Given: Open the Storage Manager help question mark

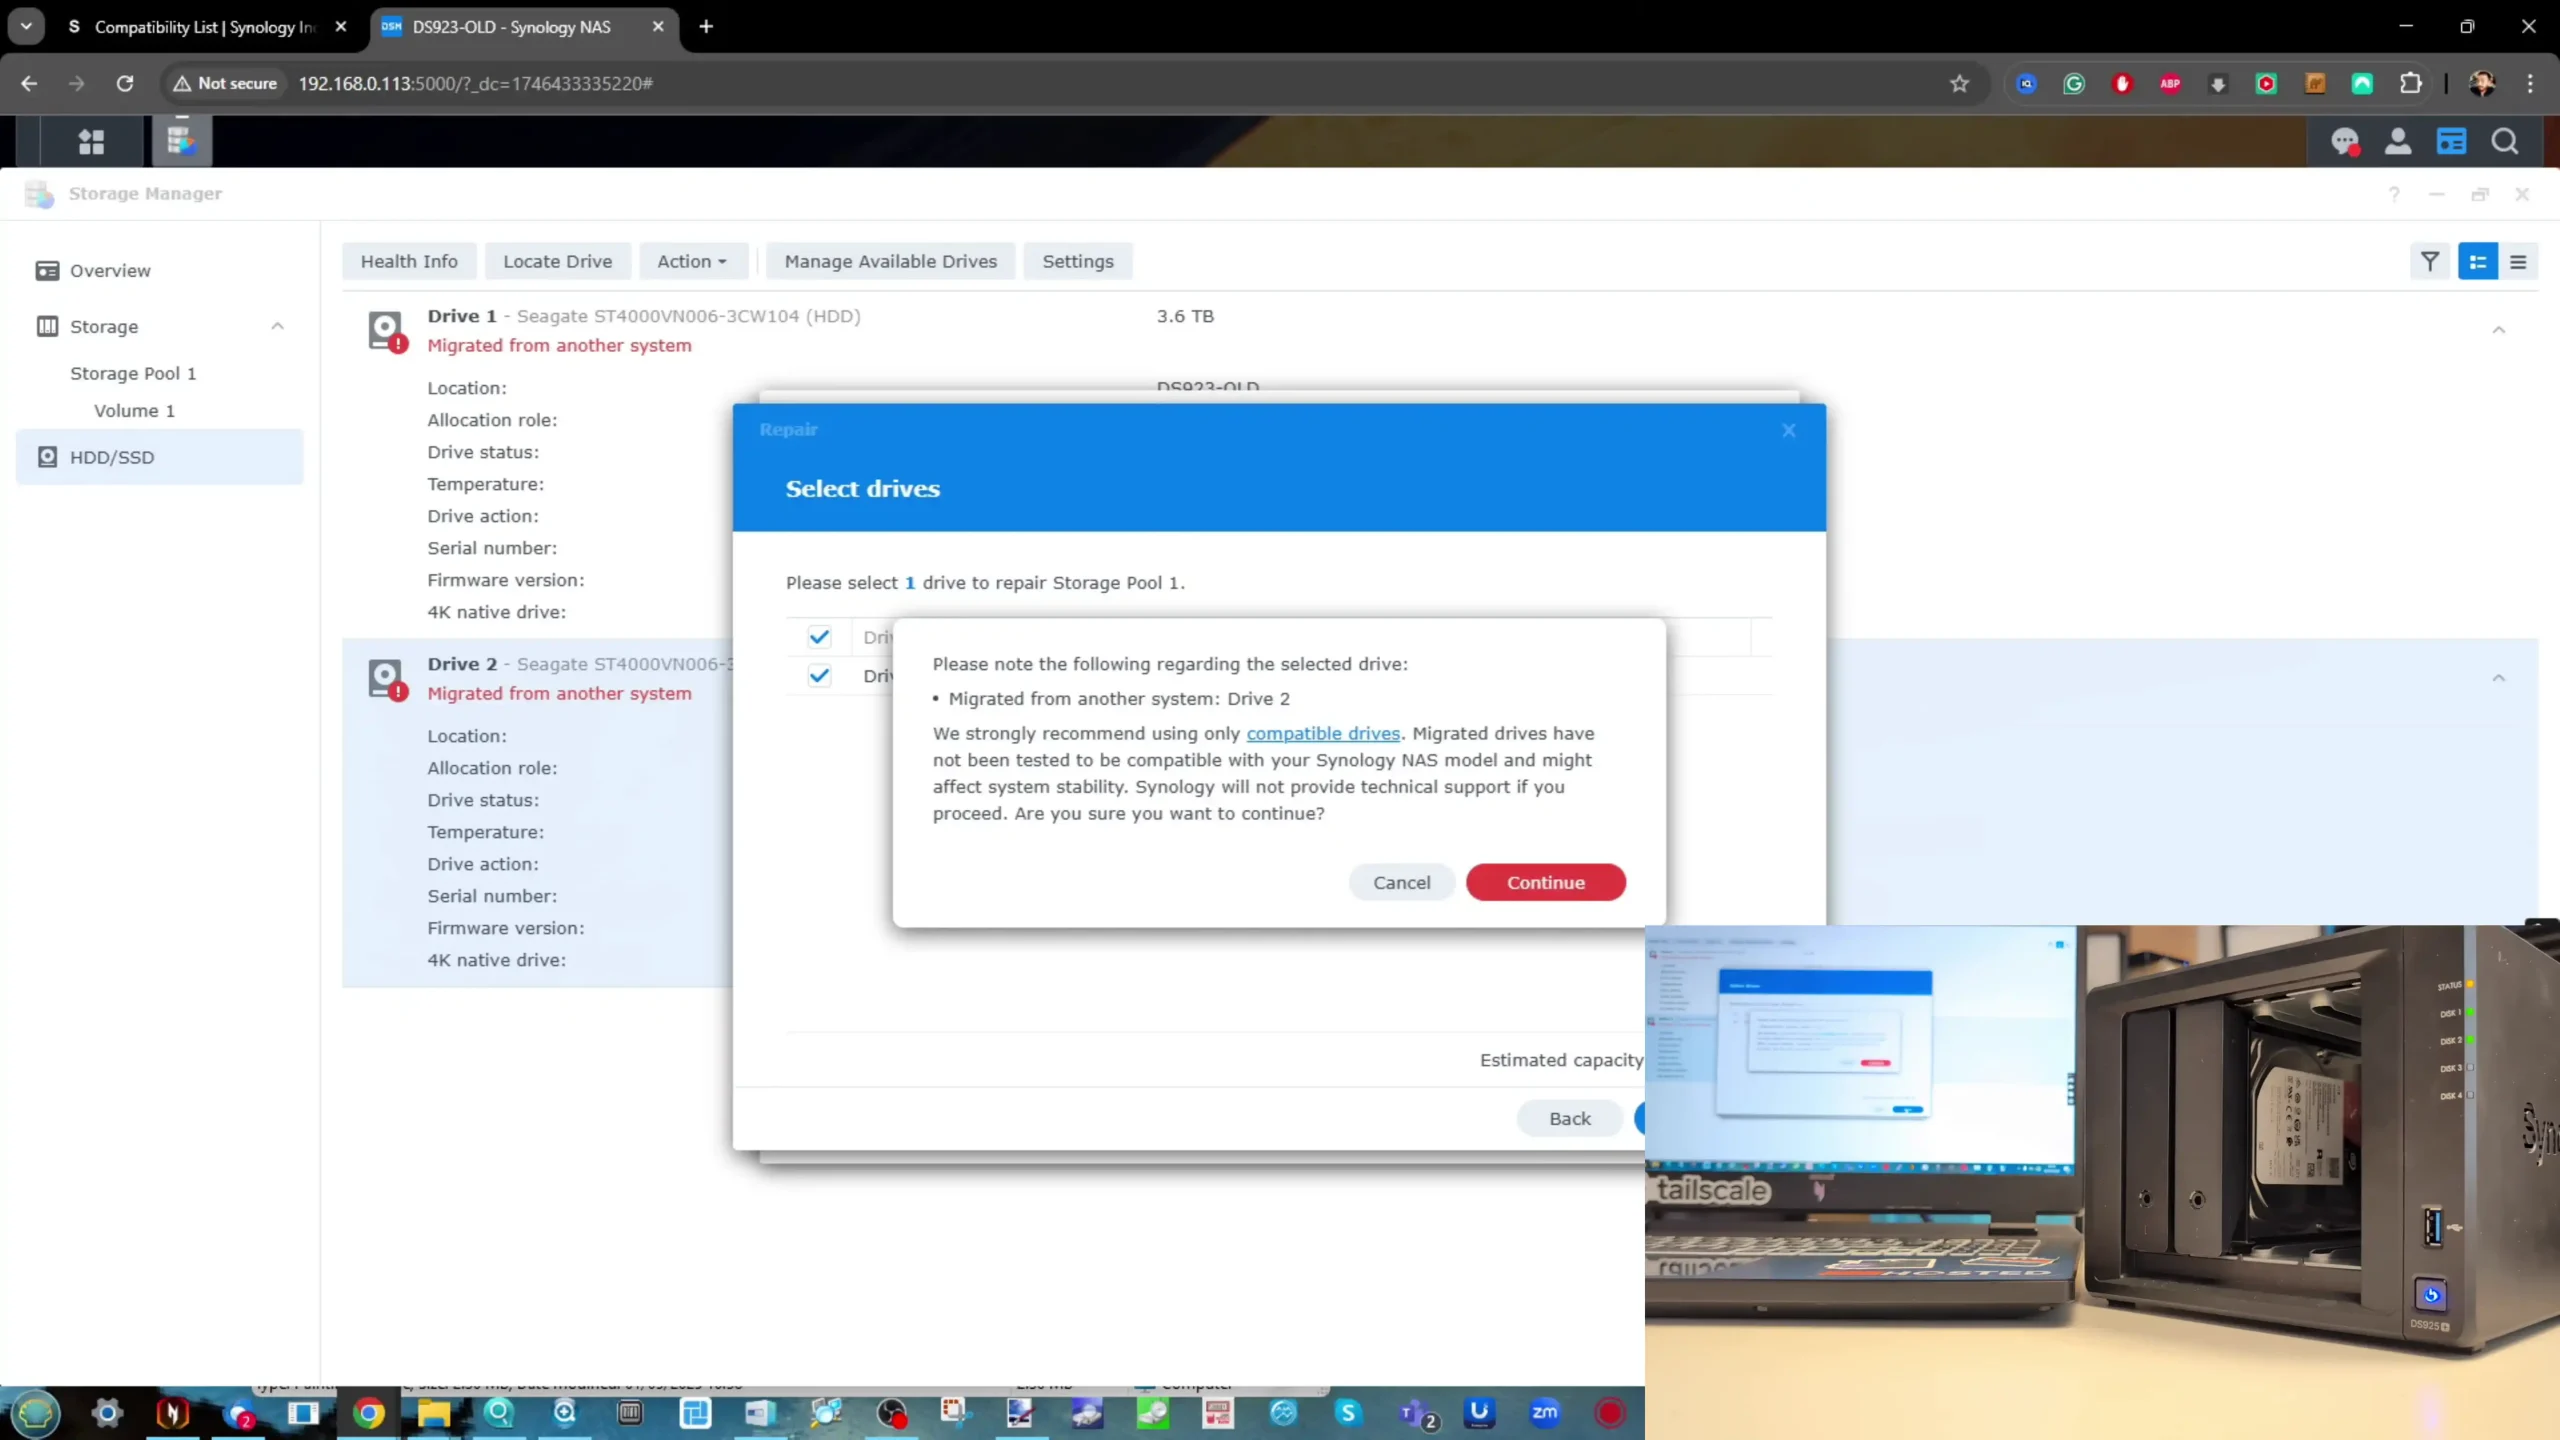Looking at the screenshot, I should click(x=2394, y=194).
